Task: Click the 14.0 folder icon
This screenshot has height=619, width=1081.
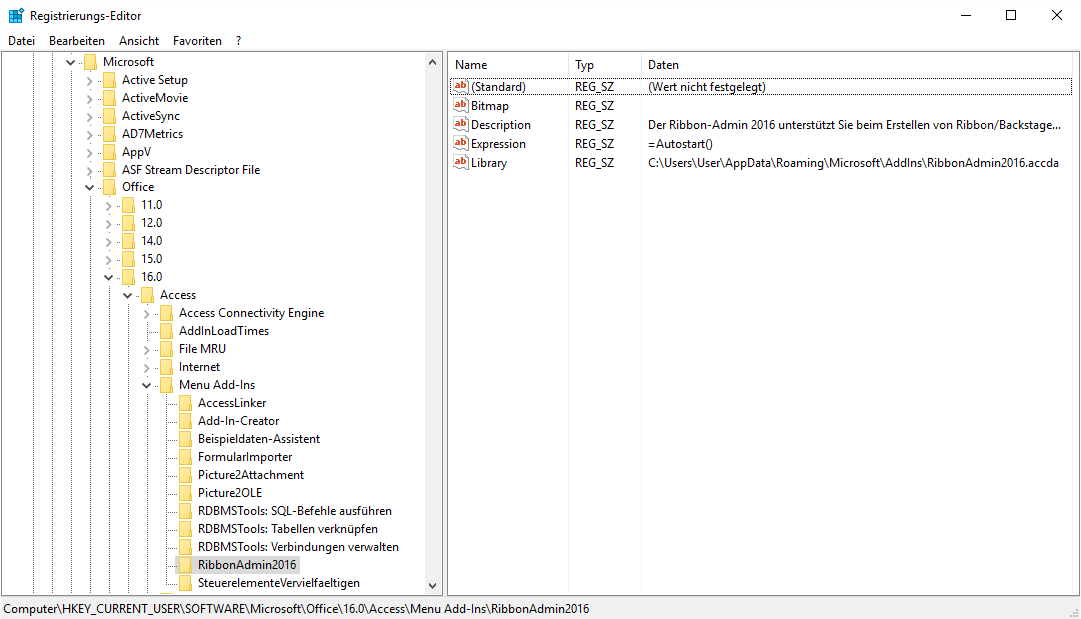Action: [129, 241]
